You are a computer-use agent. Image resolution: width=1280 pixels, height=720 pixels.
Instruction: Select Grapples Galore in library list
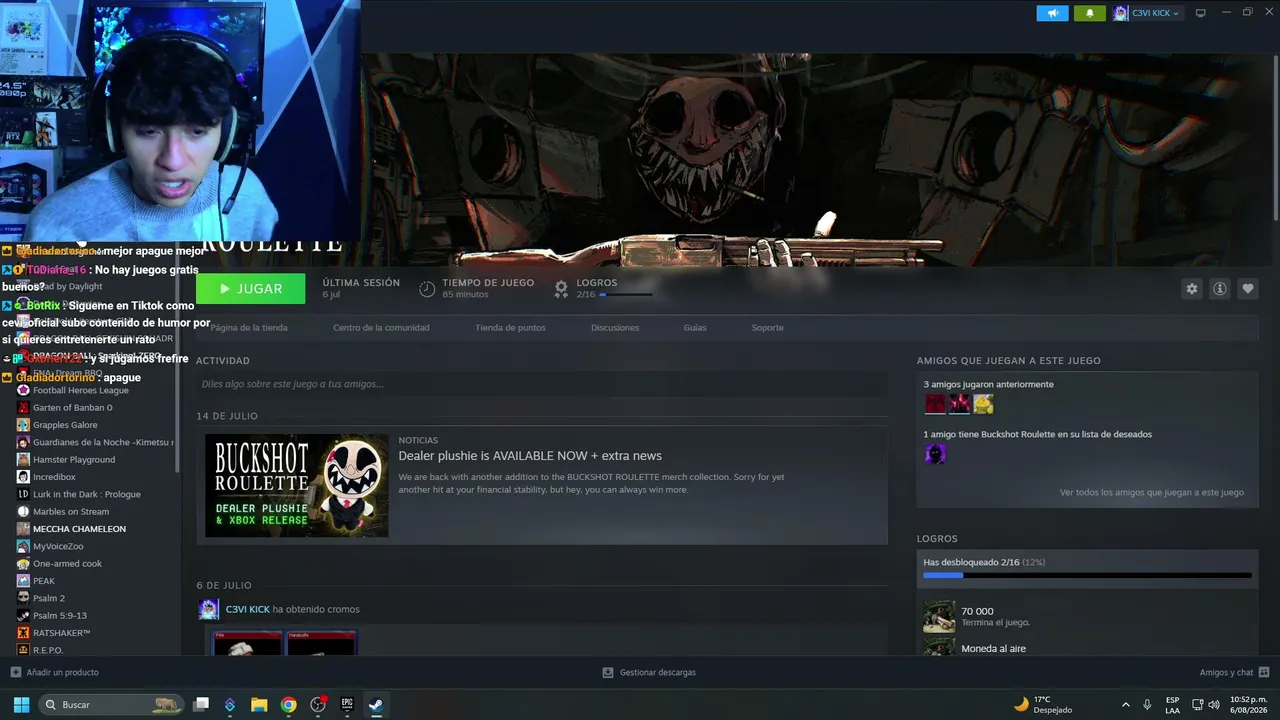point(65,425)
